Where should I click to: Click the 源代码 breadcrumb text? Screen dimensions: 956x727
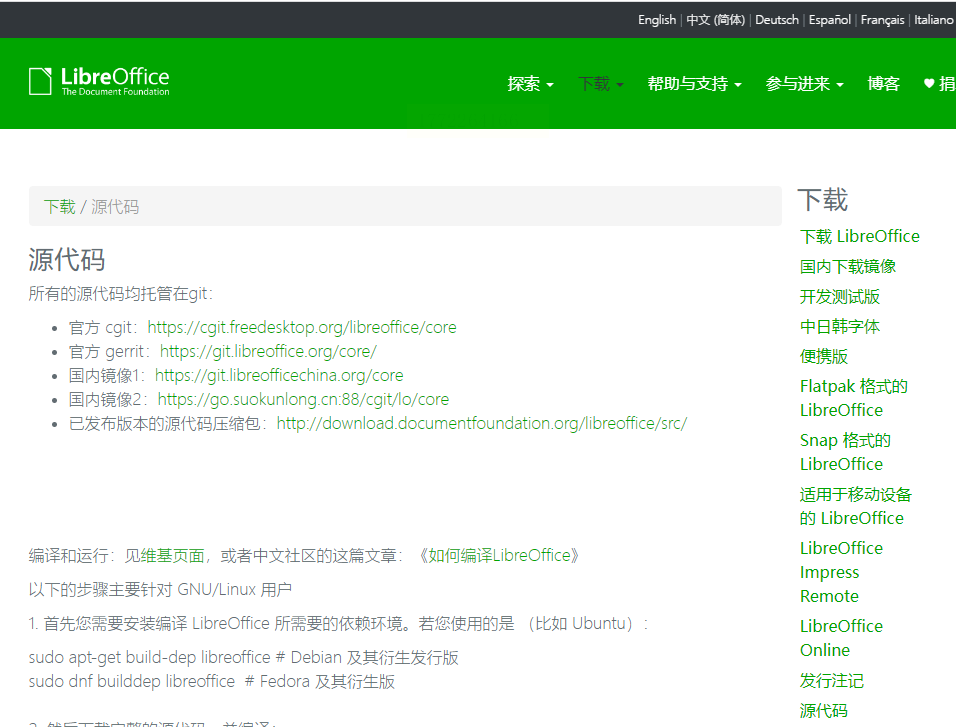(115, 207)
